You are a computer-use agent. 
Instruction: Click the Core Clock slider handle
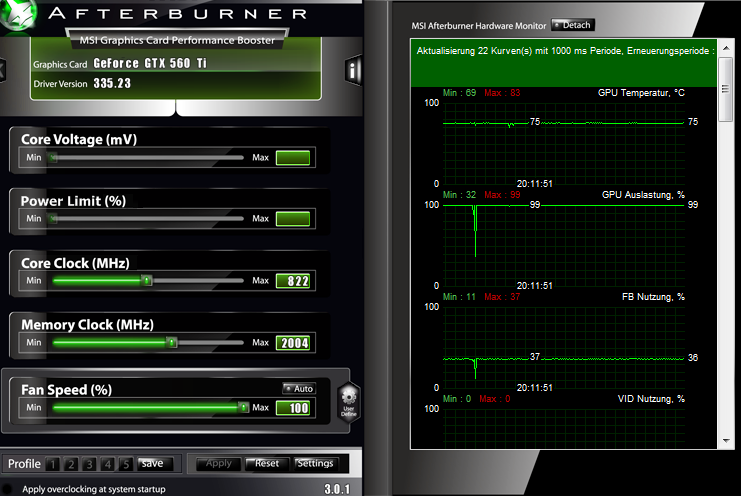coord(146,281)
